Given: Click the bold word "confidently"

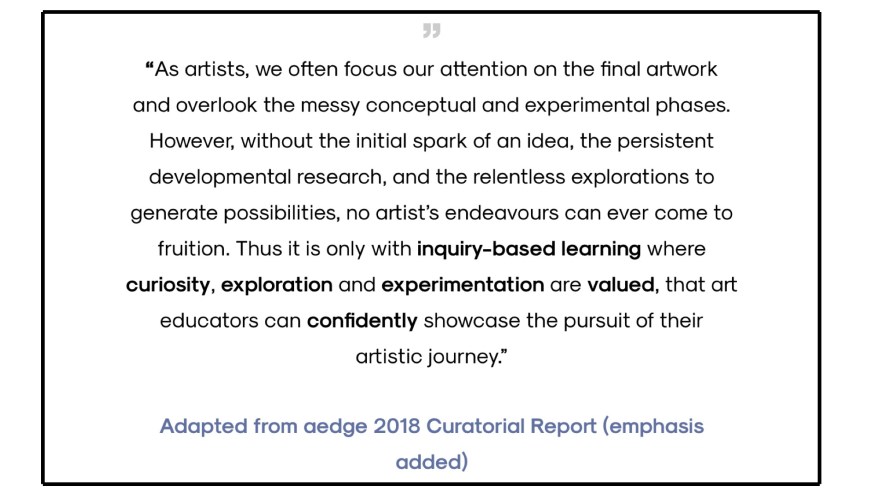Looking at the screenshot, I should [x=362, y=320].
